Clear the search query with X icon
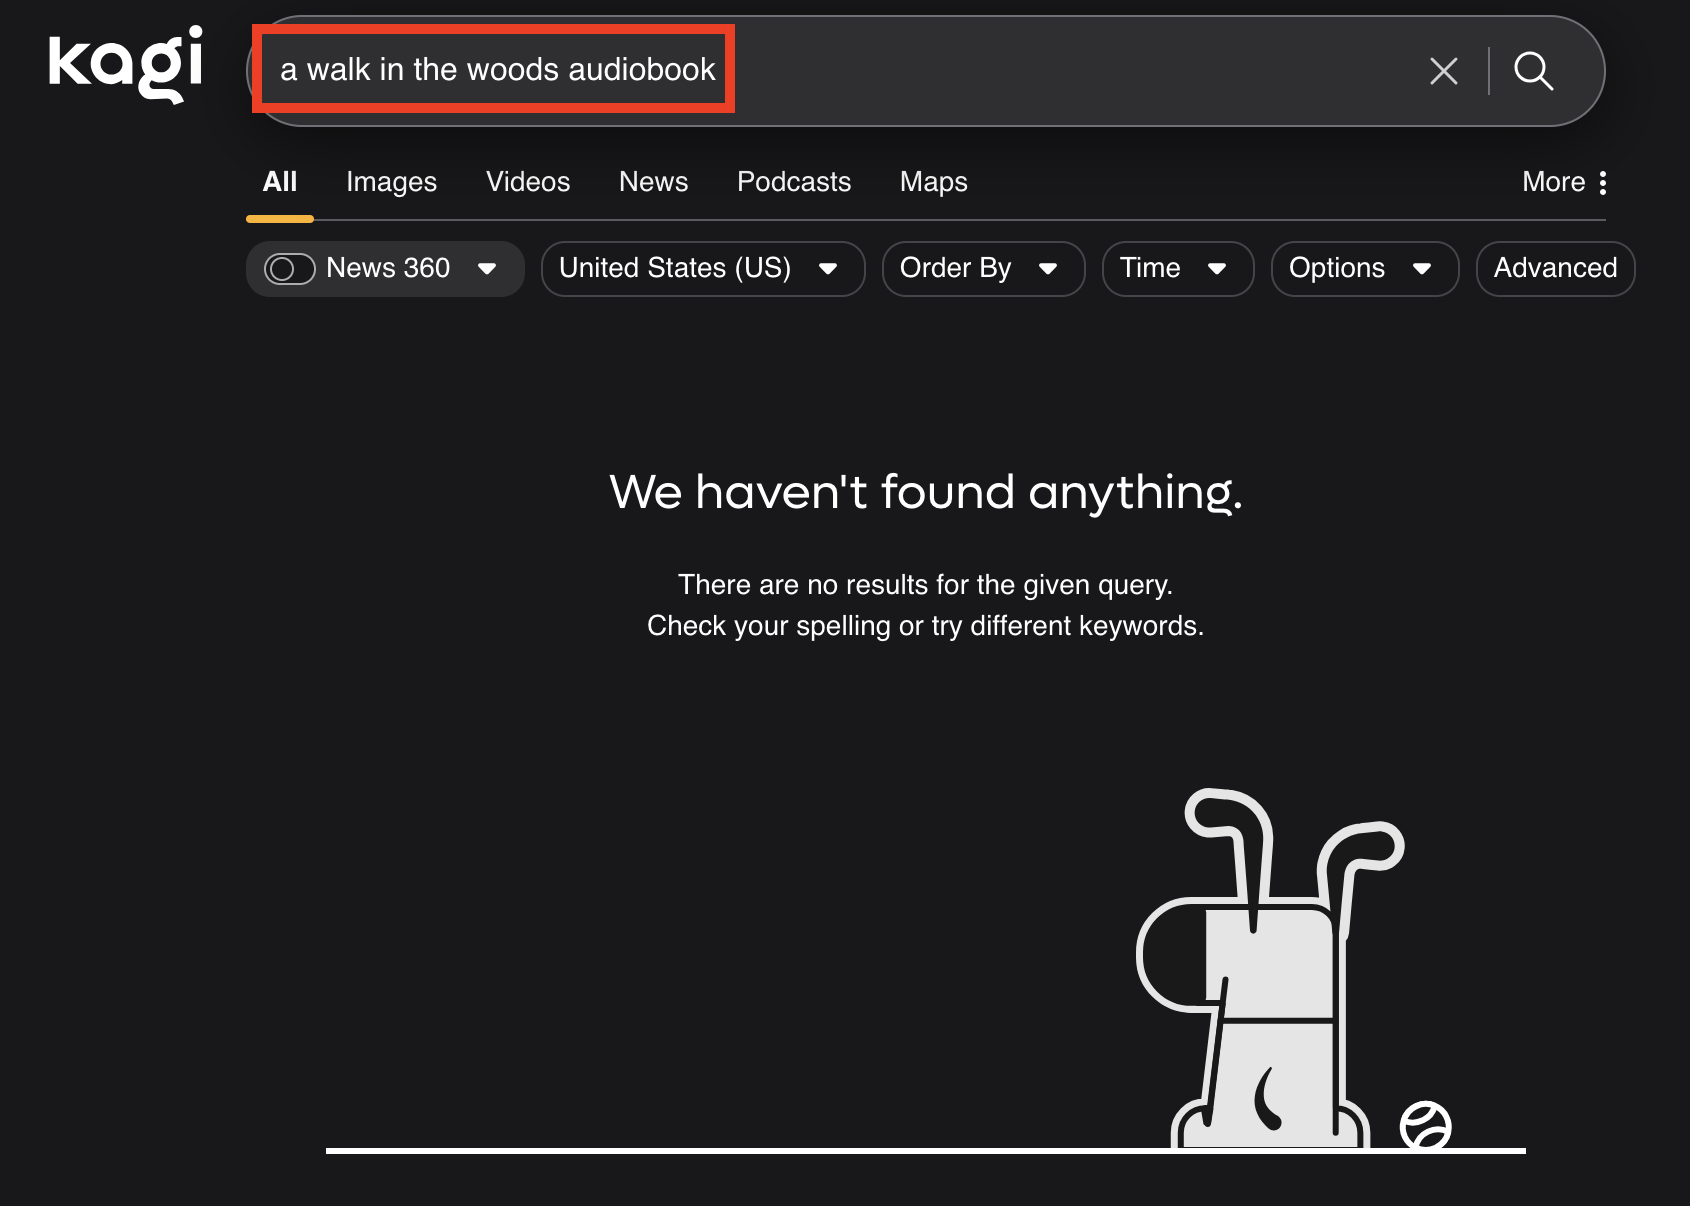1690x1206 pixels. 1443,71
